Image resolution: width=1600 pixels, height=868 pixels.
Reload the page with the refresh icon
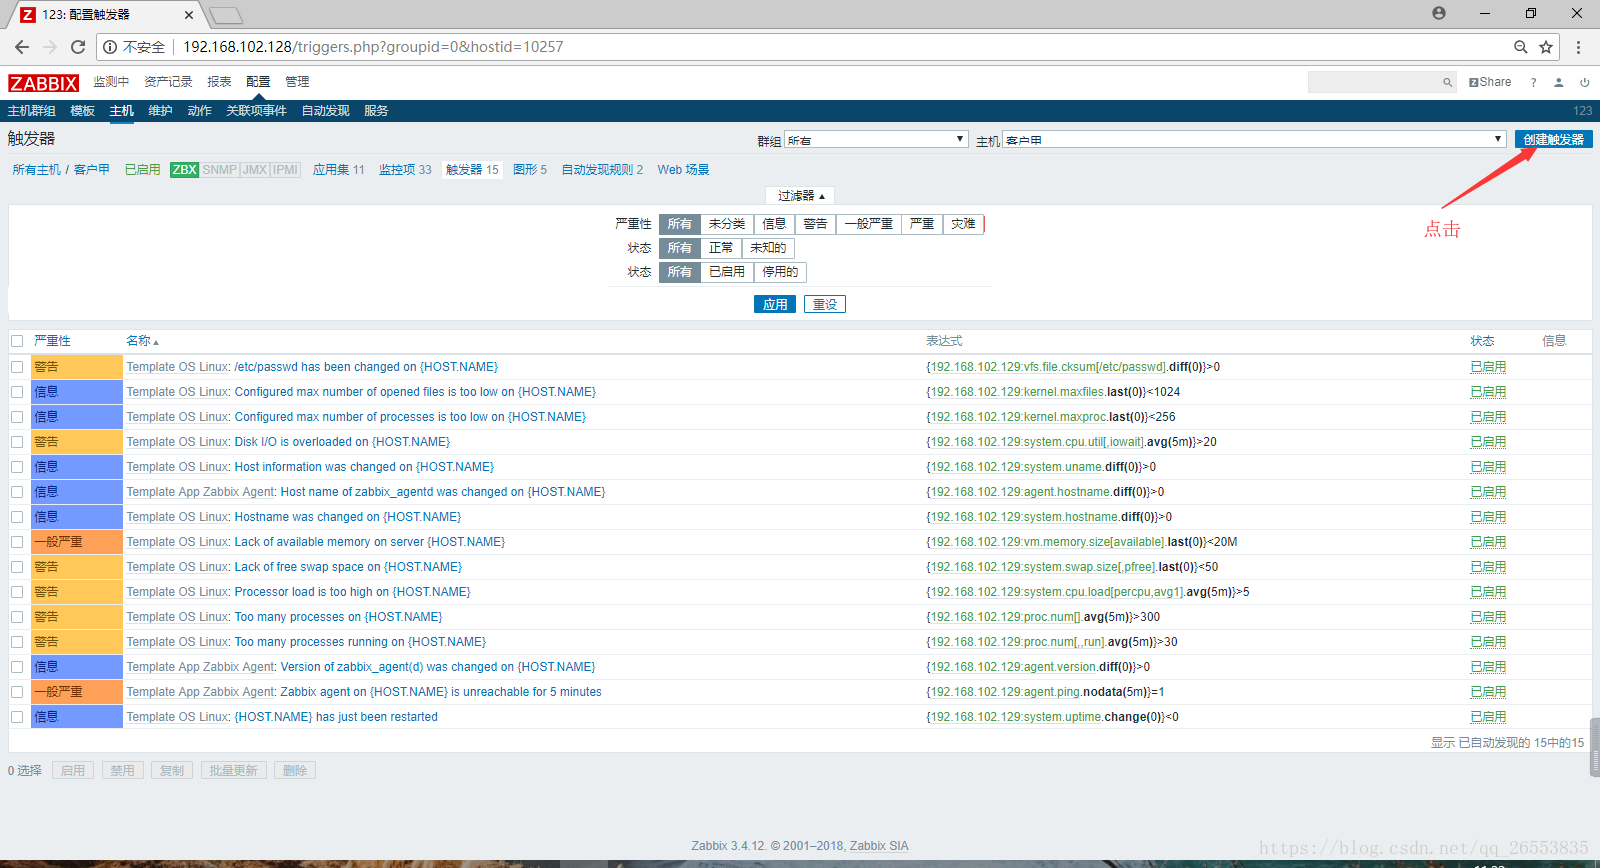(78, 47)
